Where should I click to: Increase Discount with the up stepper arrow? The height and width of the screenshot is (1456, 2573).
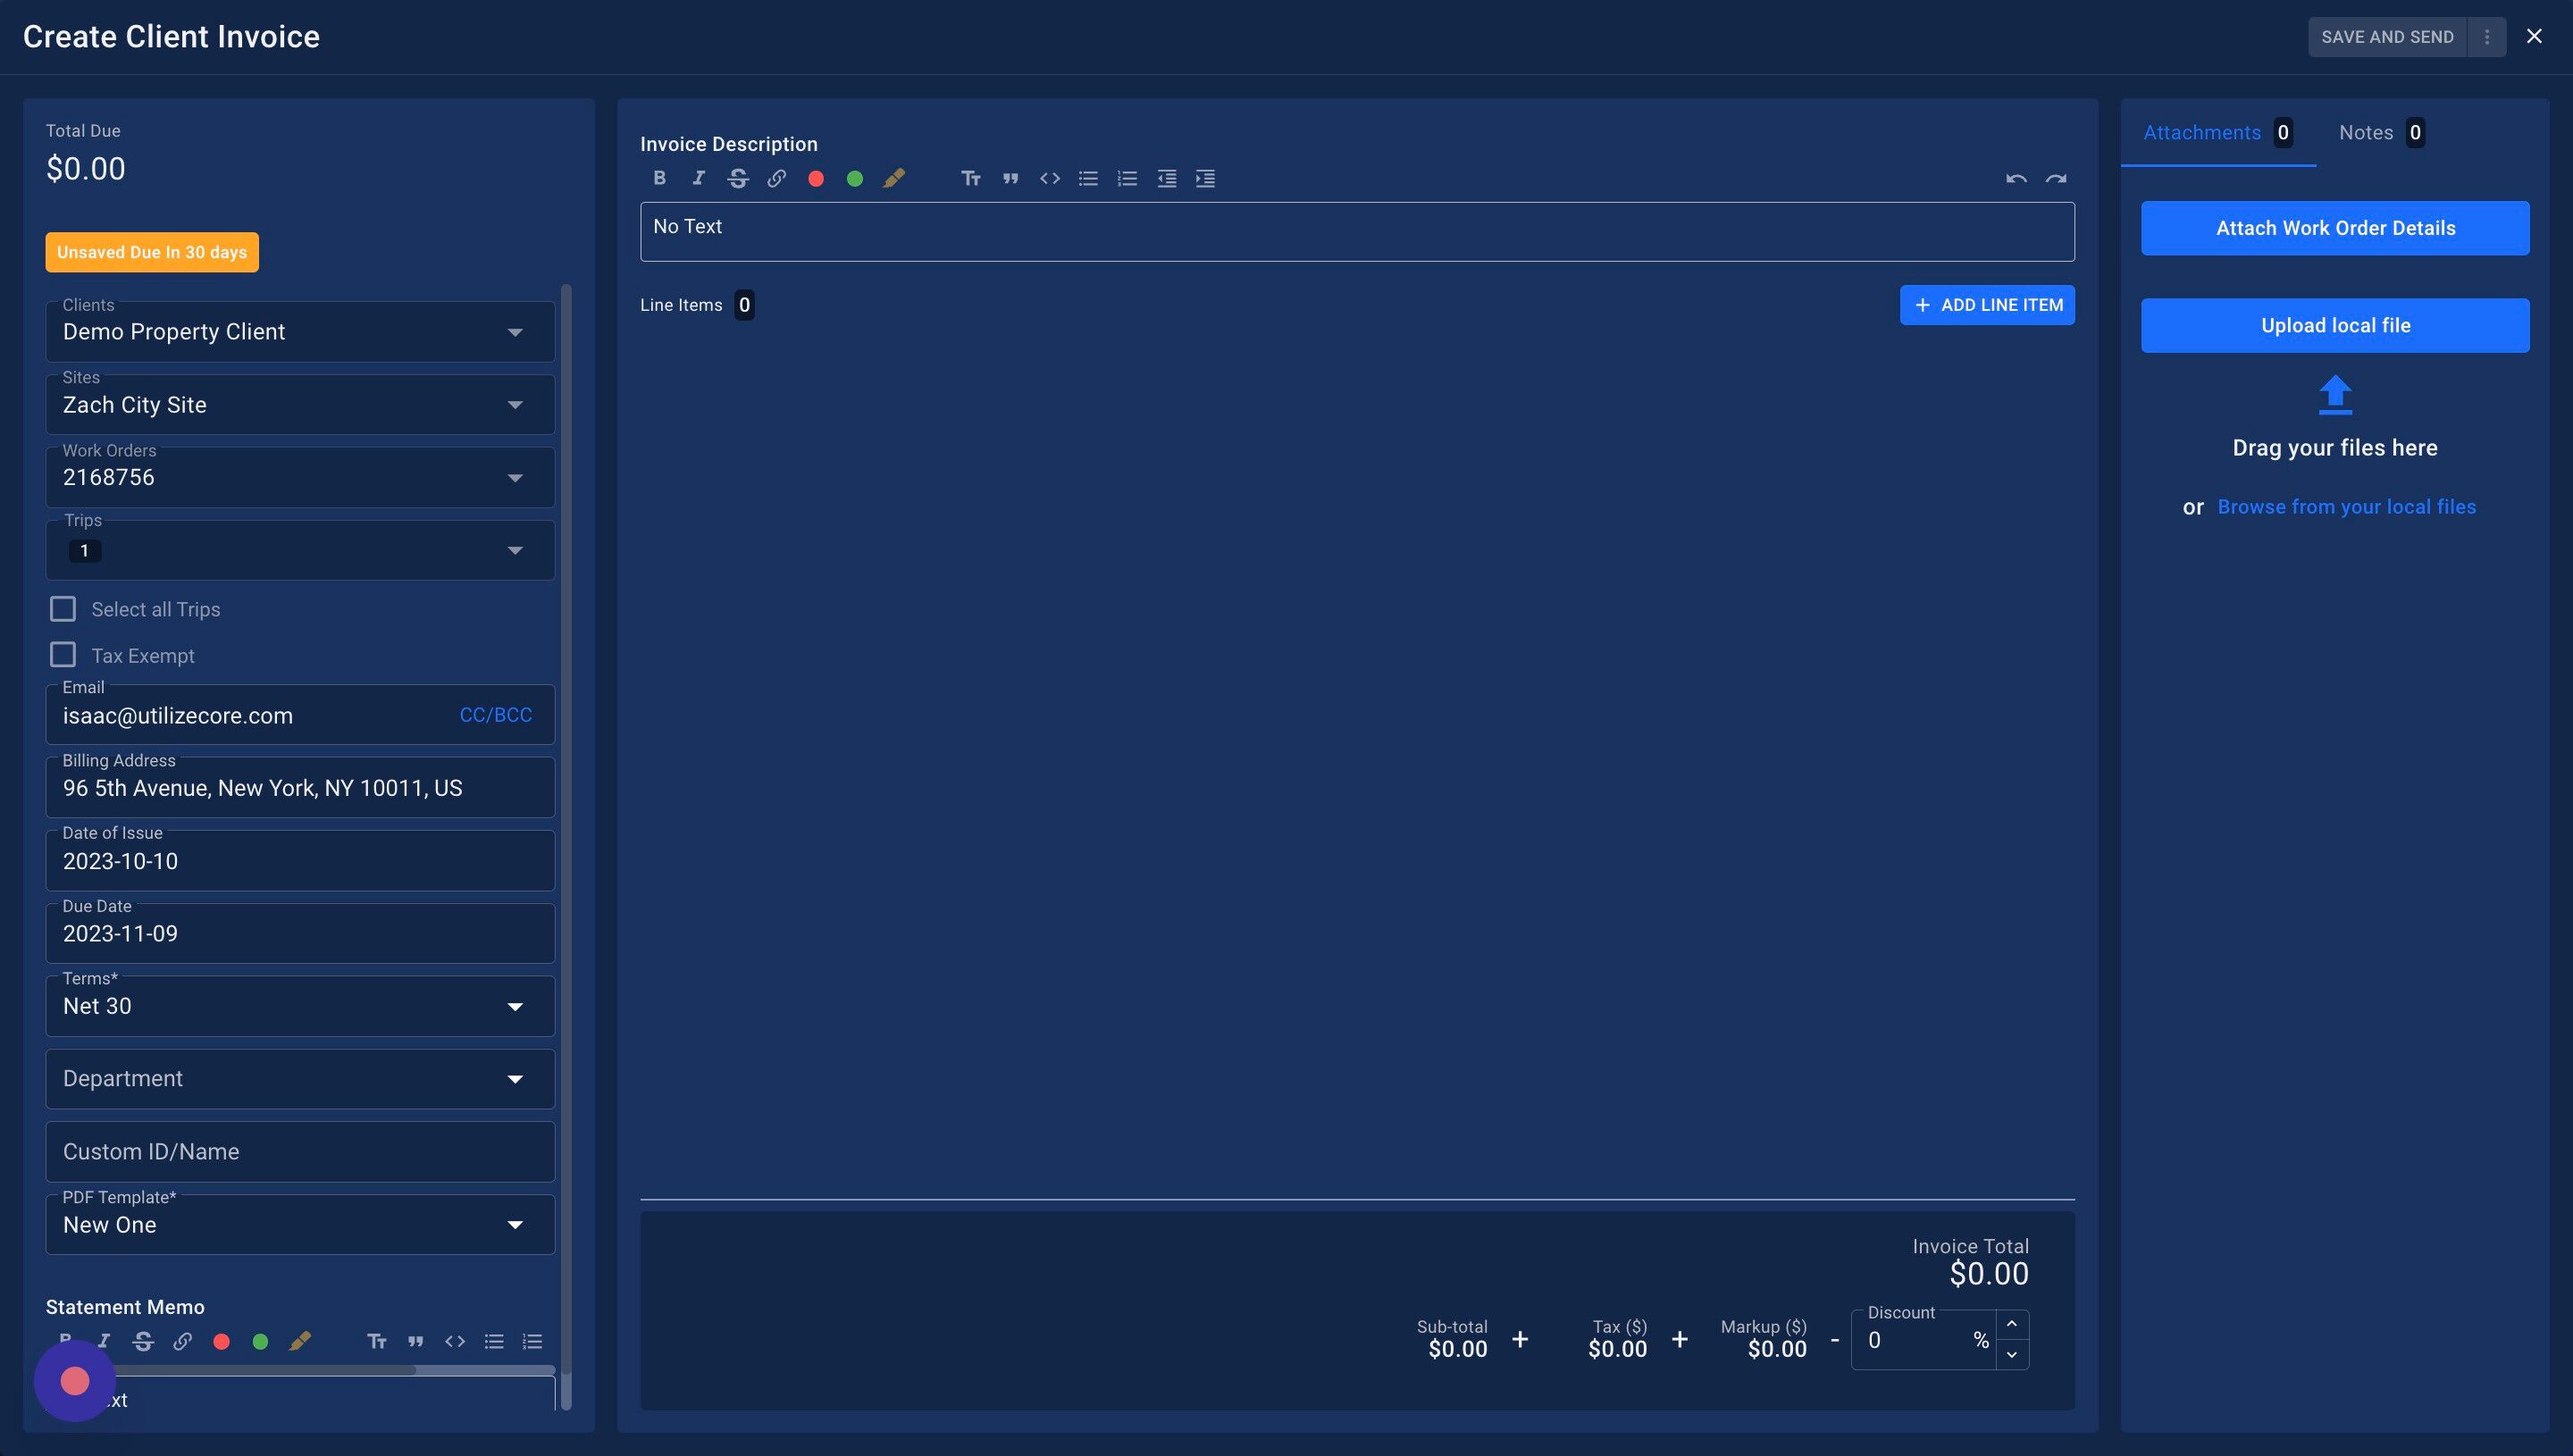click(x=2011, y=1324)
